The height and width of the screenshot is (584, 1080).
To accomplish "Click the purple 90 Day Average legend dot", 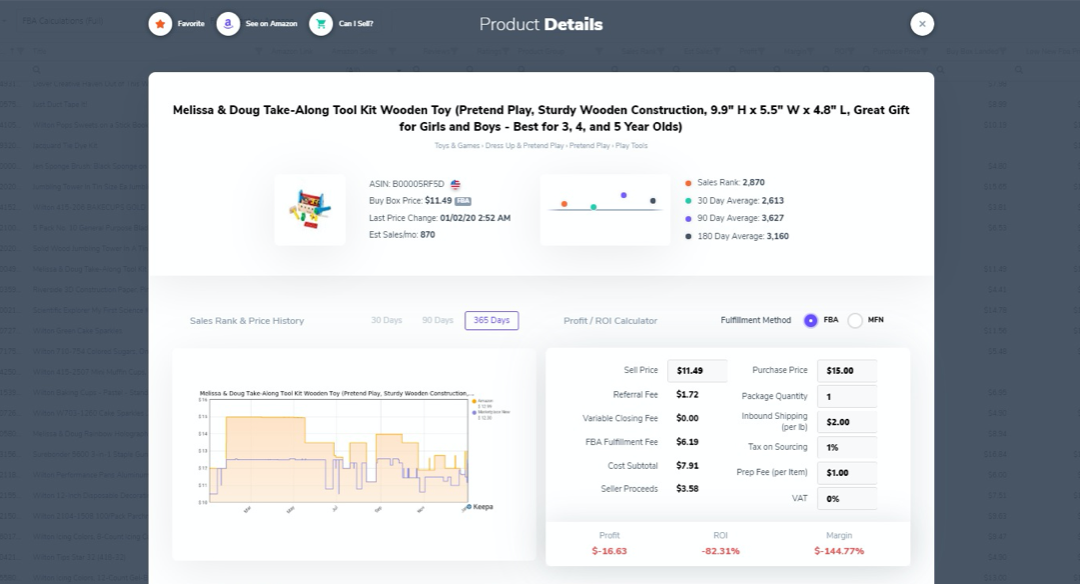I will pyautogui.click(x=688, y=219).
